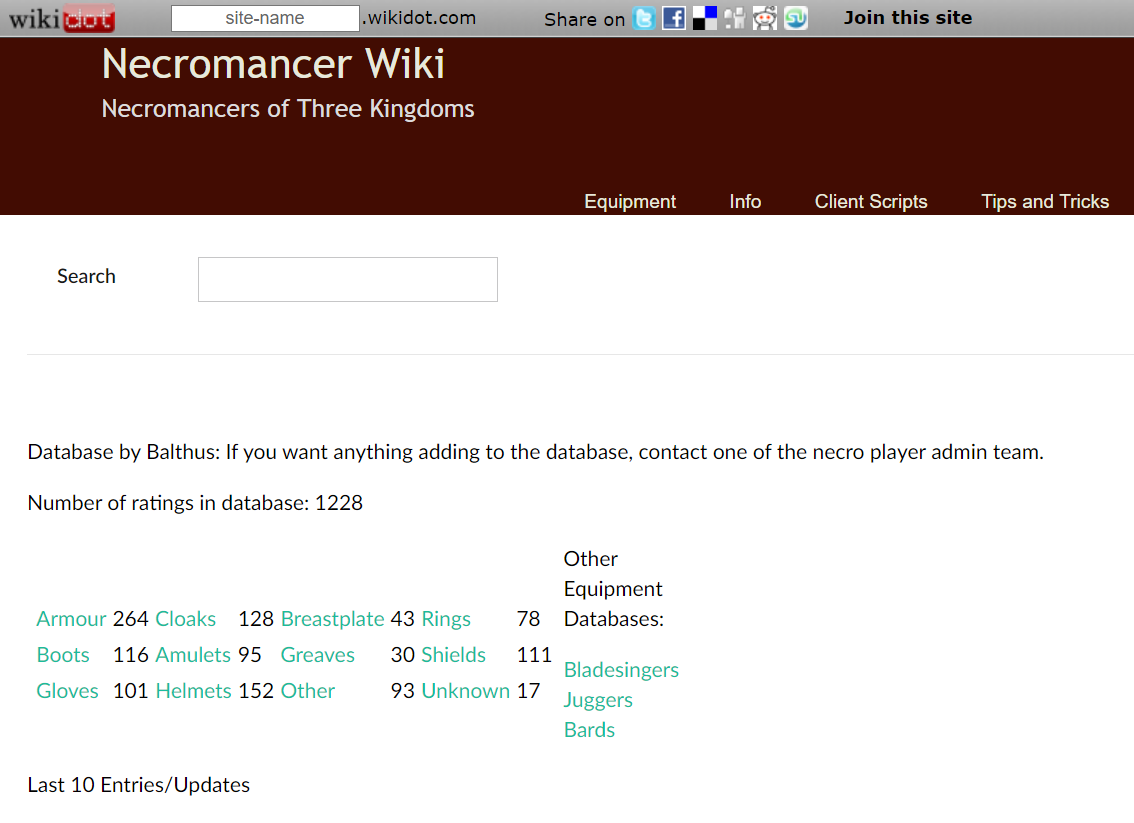Viewport: 1134px width, 823px height.
Task: Share the page on Reddit
Action: 765,18
